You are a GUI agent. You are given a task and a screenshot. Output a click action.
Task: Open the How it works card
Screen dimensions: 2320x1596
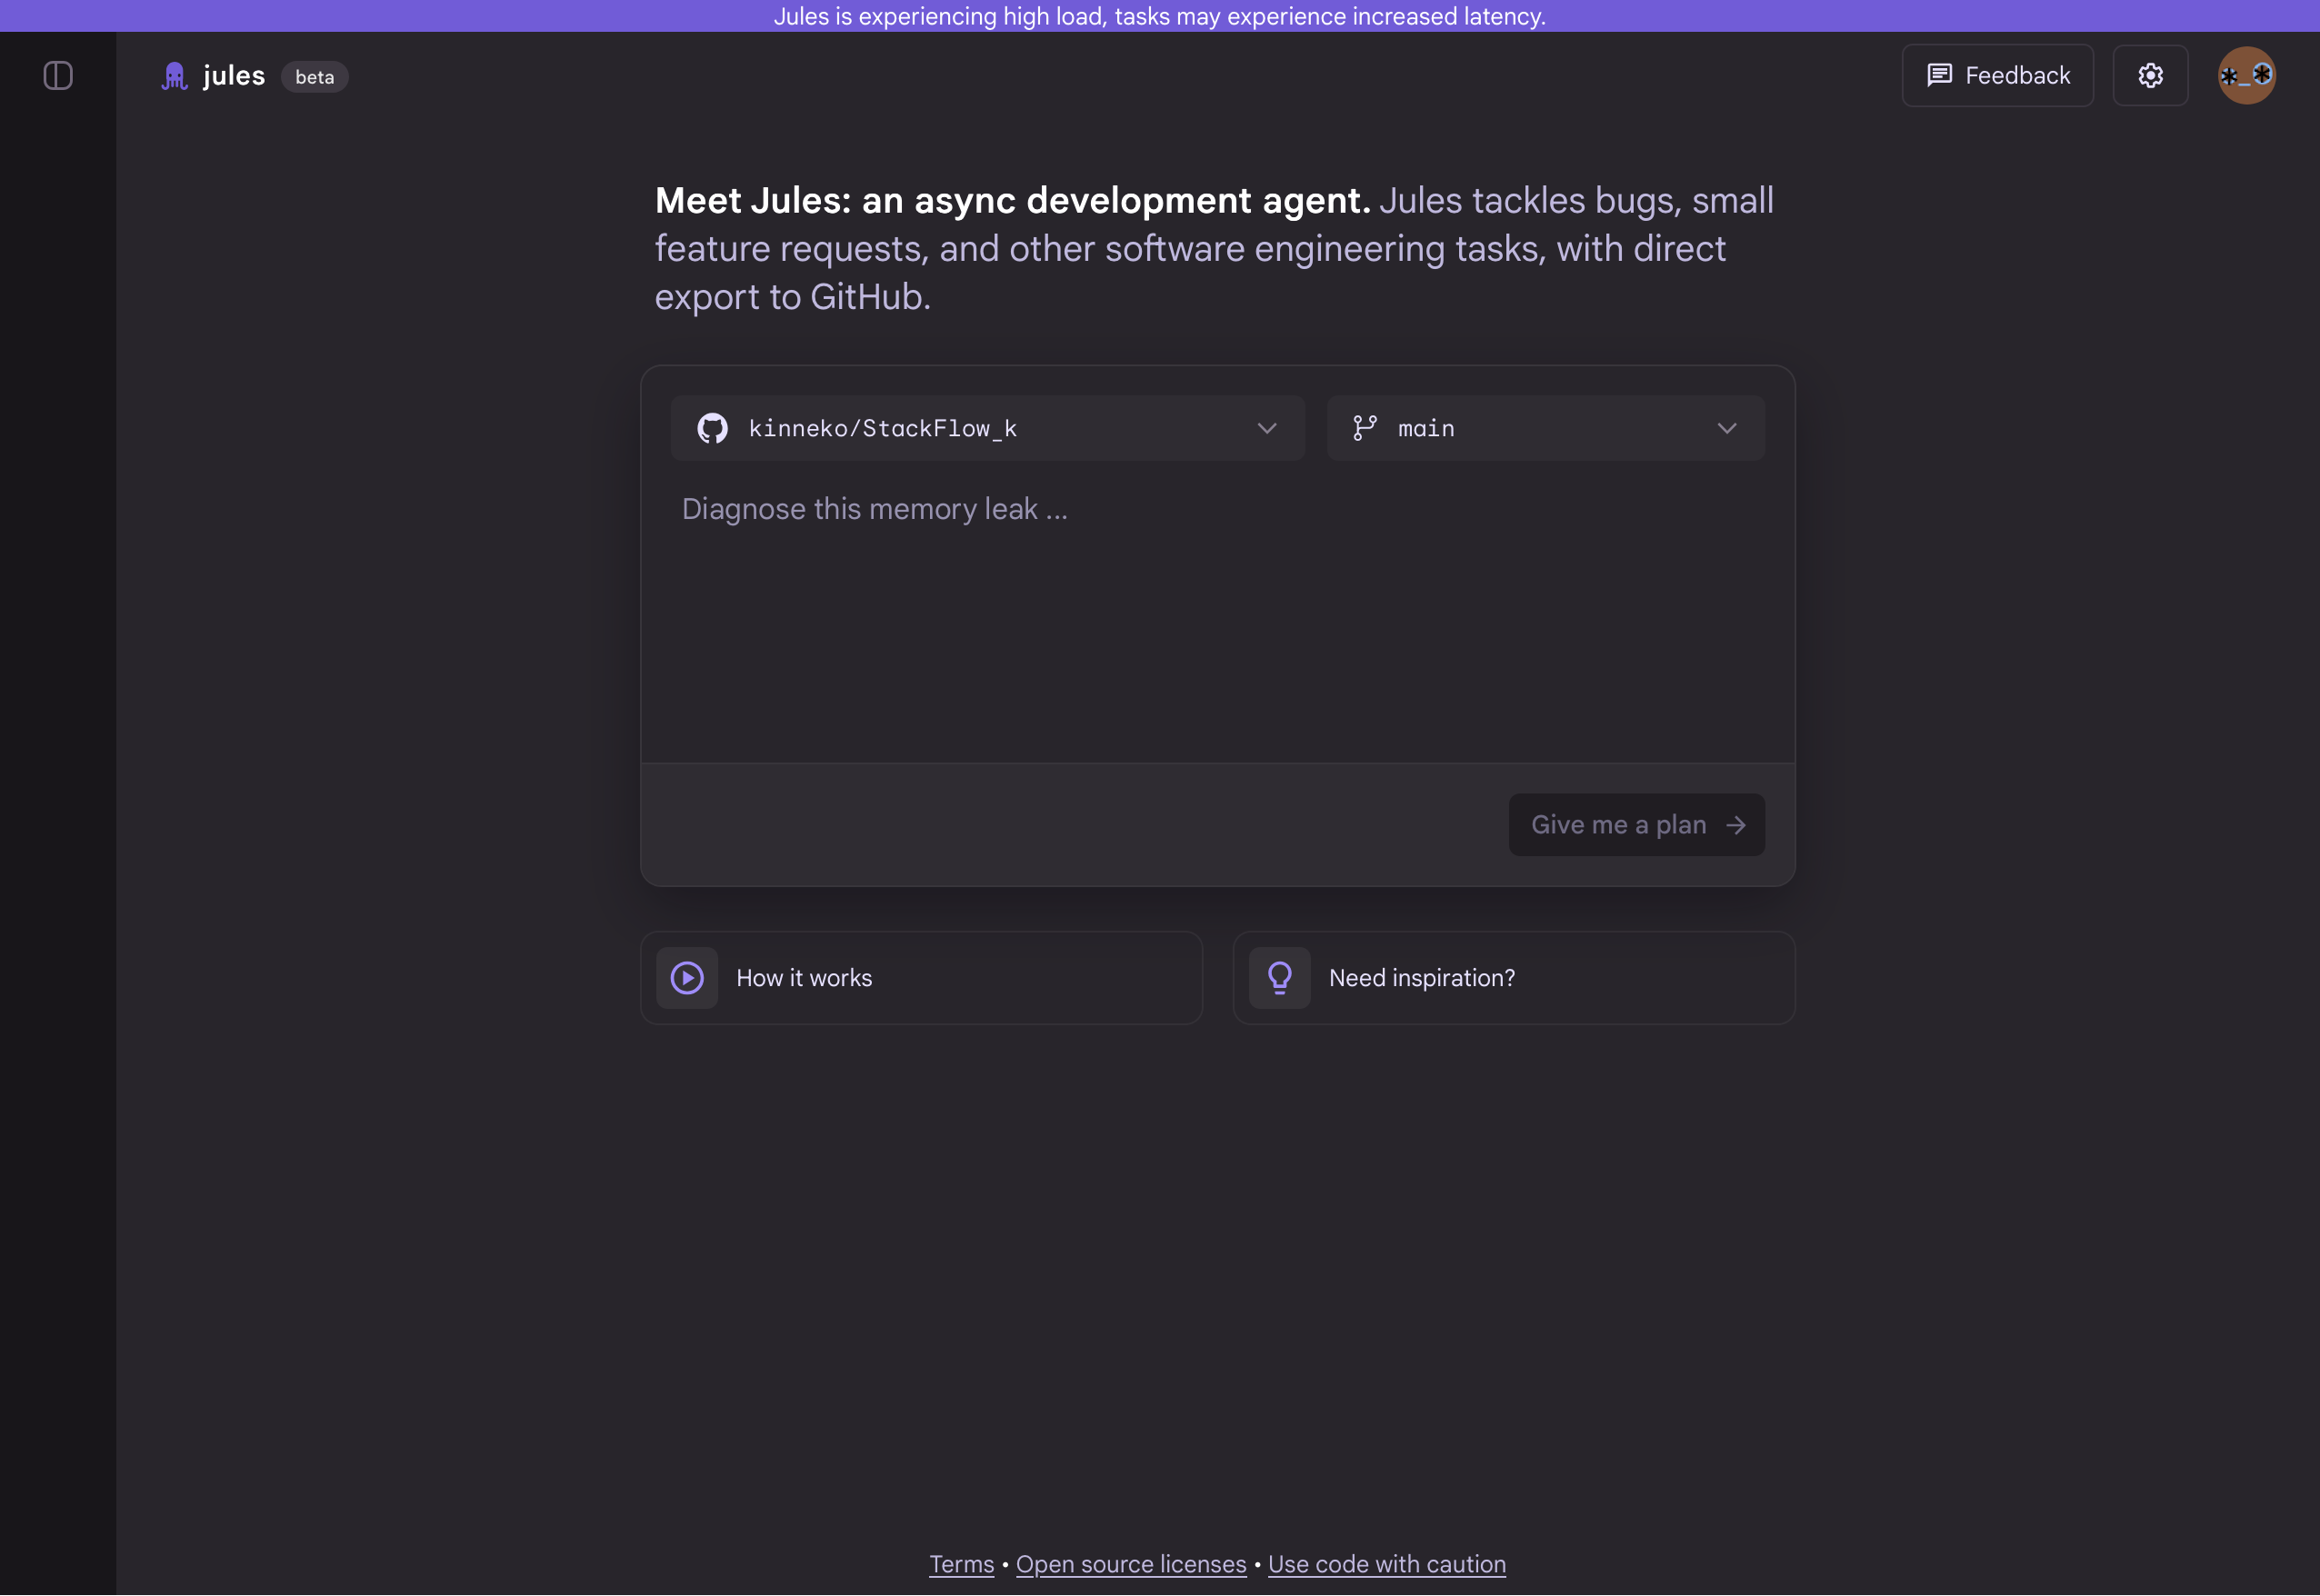click(x=921, y=978)
